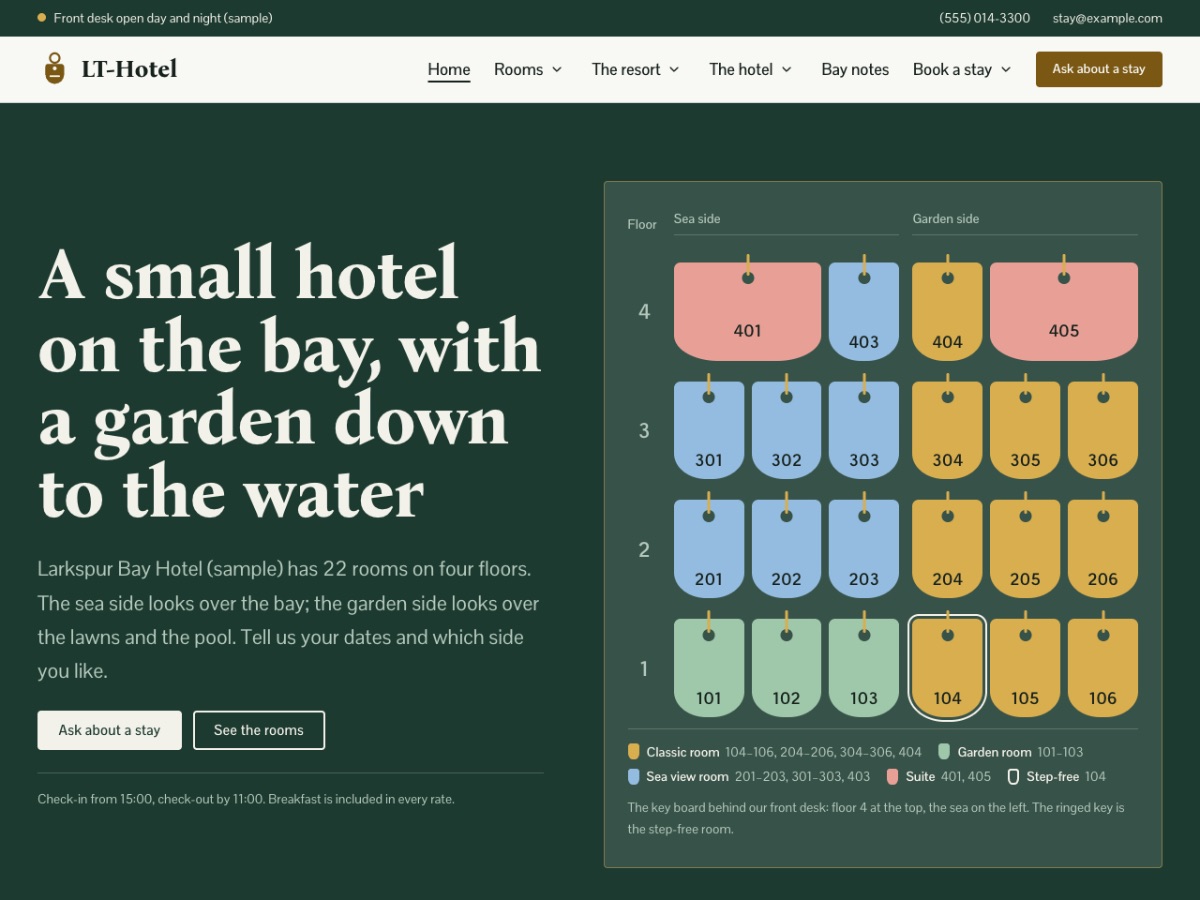Email stay@example.com from the top bar
Screen dimensions: 1200x900
(x=1107, y=18)
